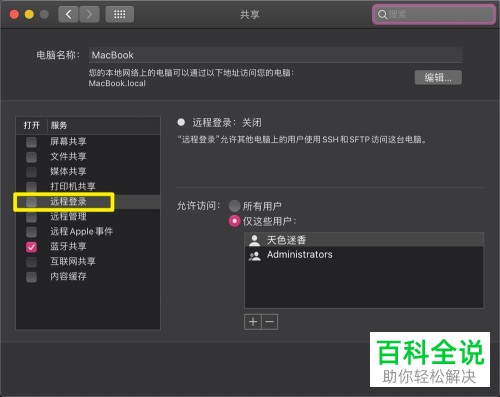500x397 pixels.
Task: Select the 文件共享 service row
Action: (88, 157)
